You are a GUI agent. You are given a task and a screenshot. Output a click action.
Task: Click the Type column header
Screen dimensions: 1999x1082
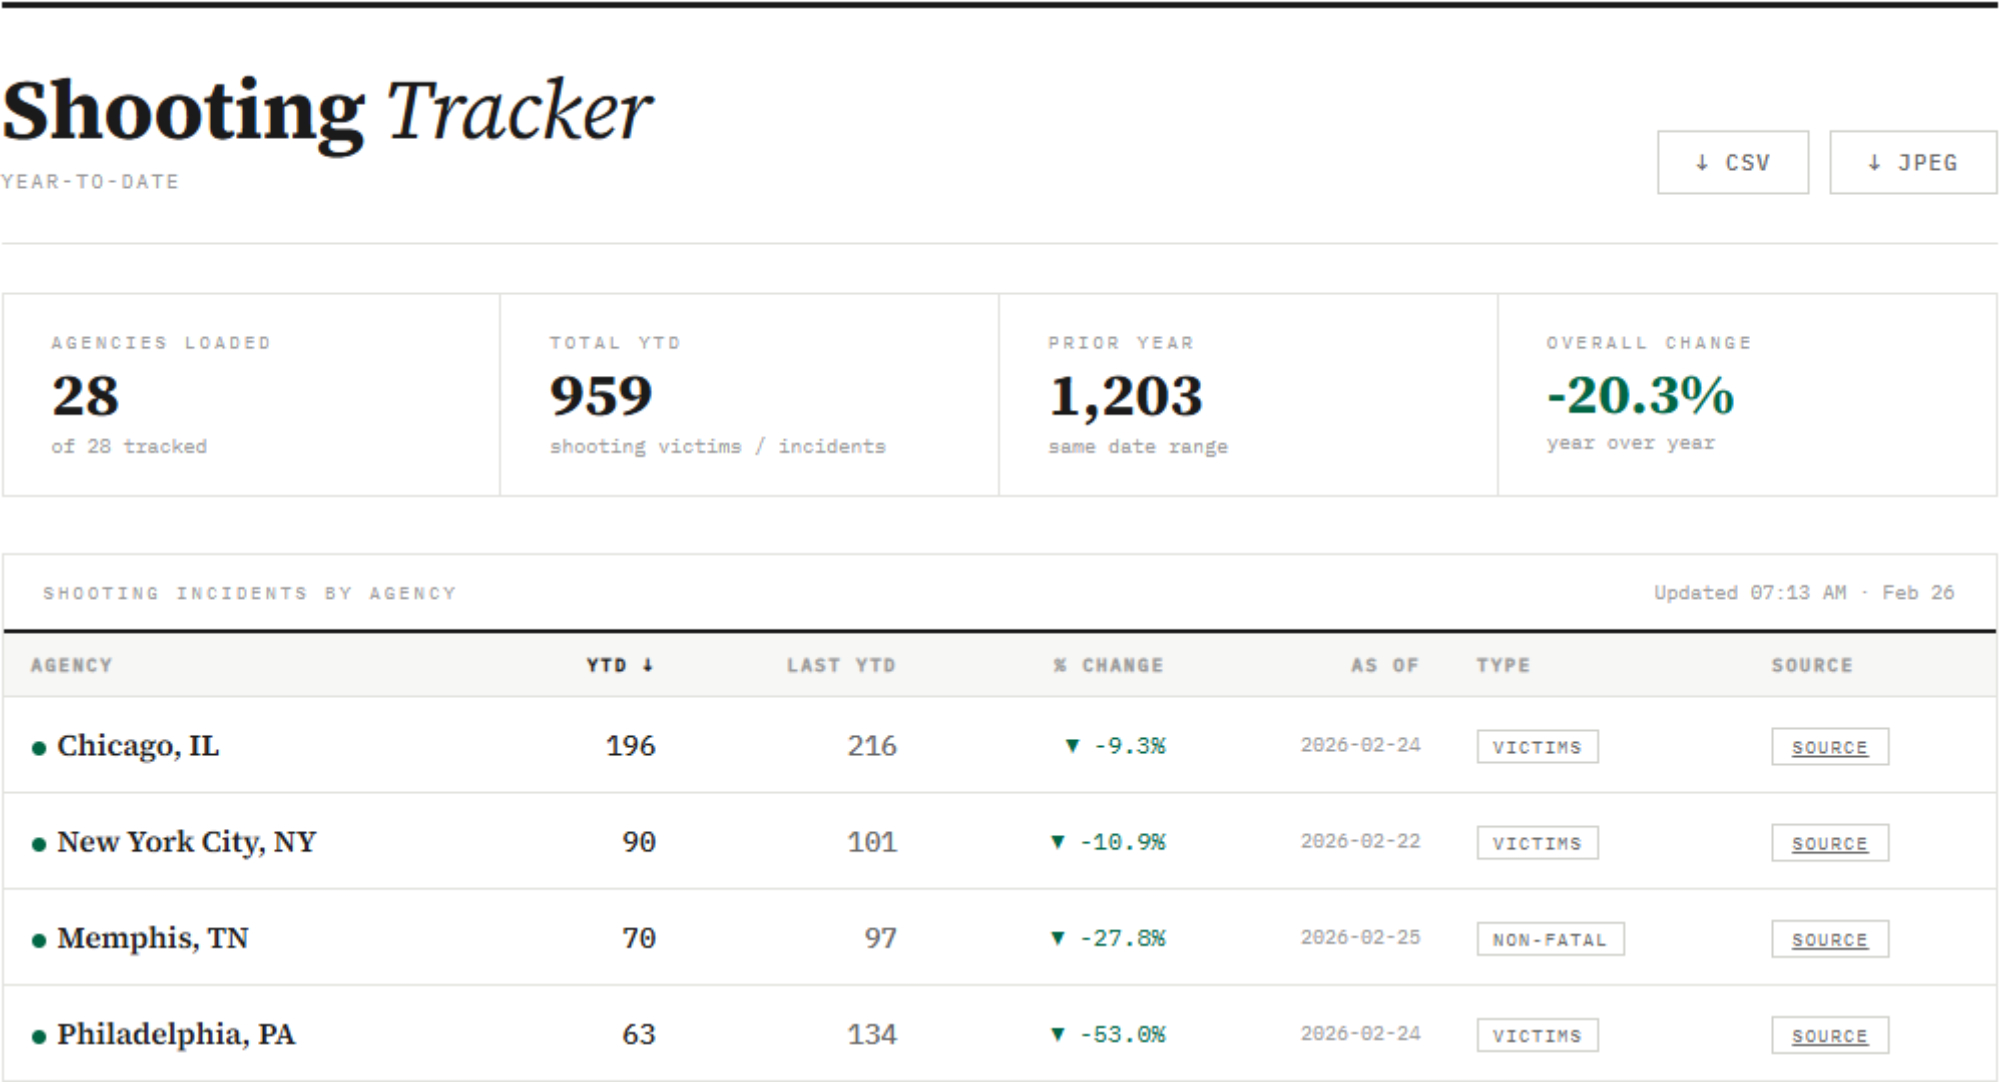pos(1503,665)
